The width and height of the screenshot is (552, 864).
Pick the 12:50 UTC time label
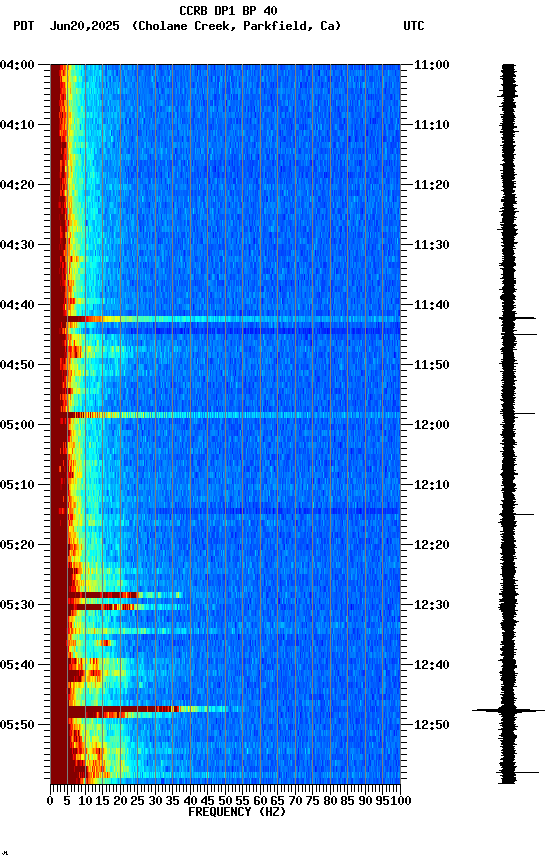432,725
